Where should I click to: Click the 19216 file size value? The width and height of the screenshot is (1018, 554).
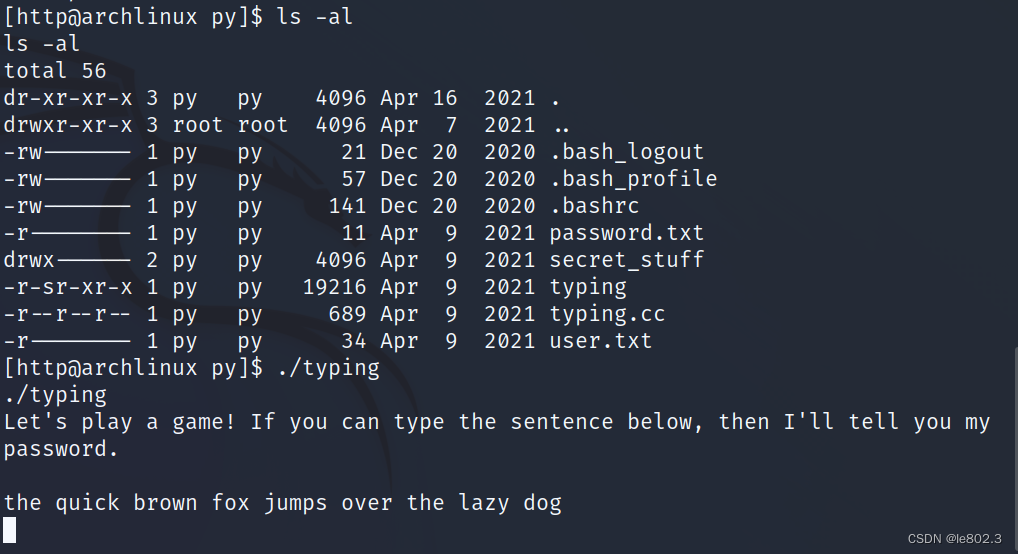tap(334, 287)
